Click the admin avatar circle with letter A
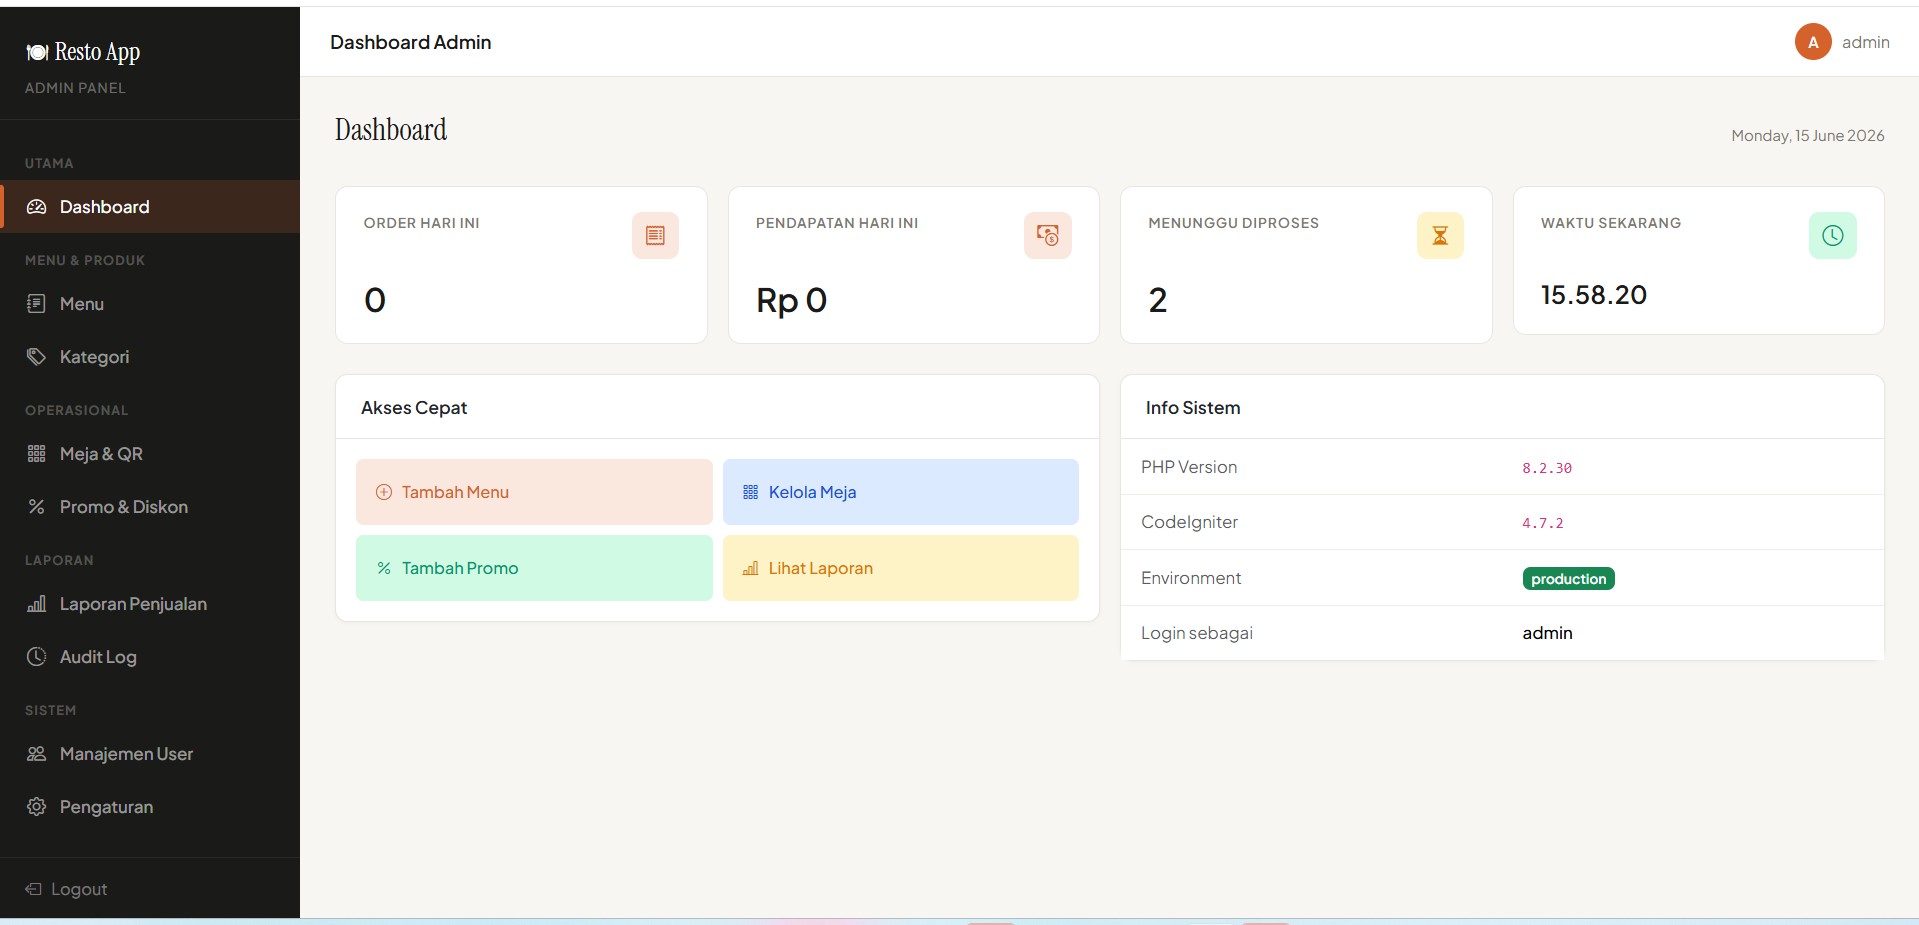 [1813, 42]
